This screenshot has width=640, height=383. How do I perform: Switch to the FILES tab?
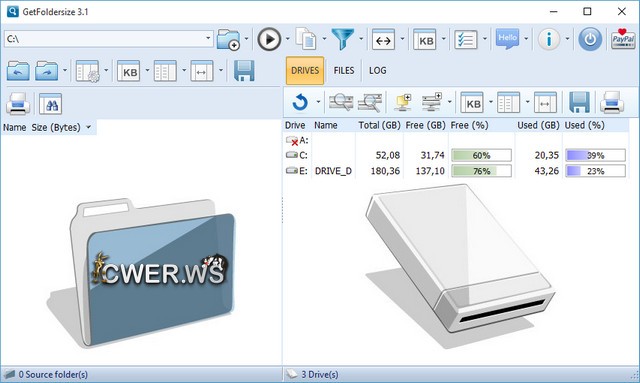click(344, 71)
